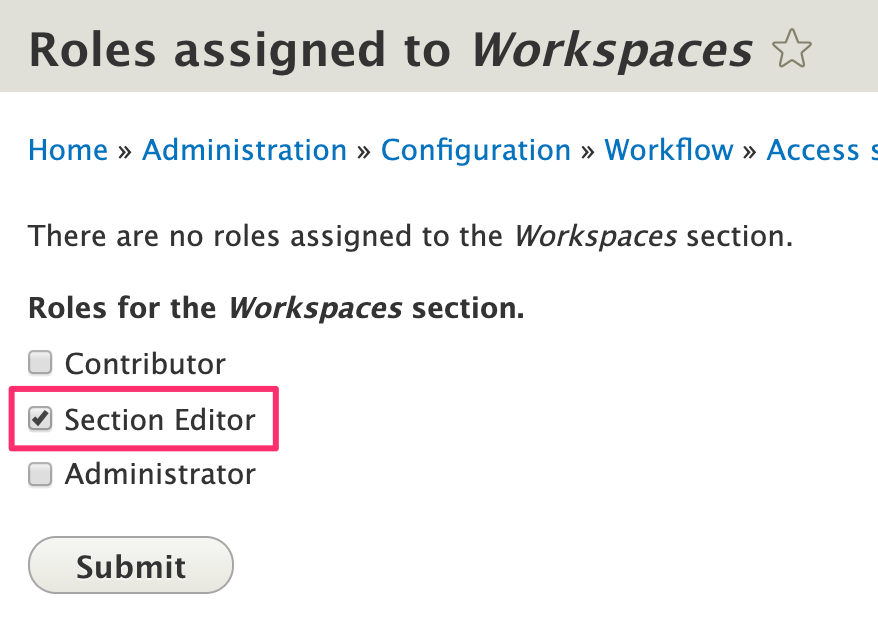The width and height of the screenshot is (878, 620).
Task: Open the Workflow breadcrumb link
Action: click(x=669, y=150)
